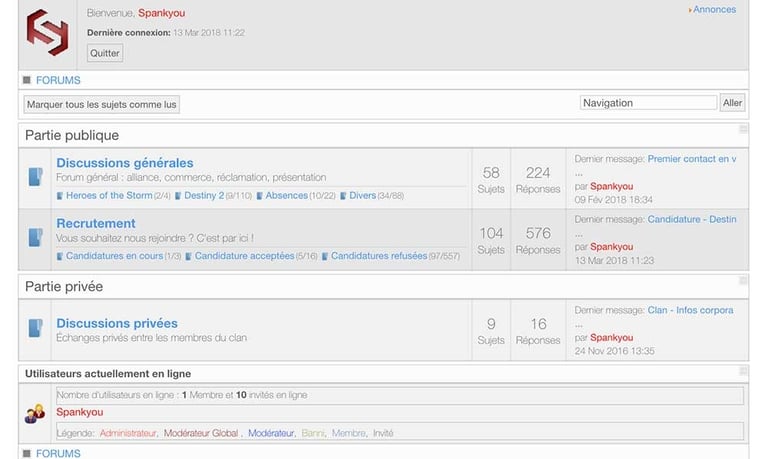Click the online users group icon
Viewport: 768px width, 459px height.
[x=35, y=414]
